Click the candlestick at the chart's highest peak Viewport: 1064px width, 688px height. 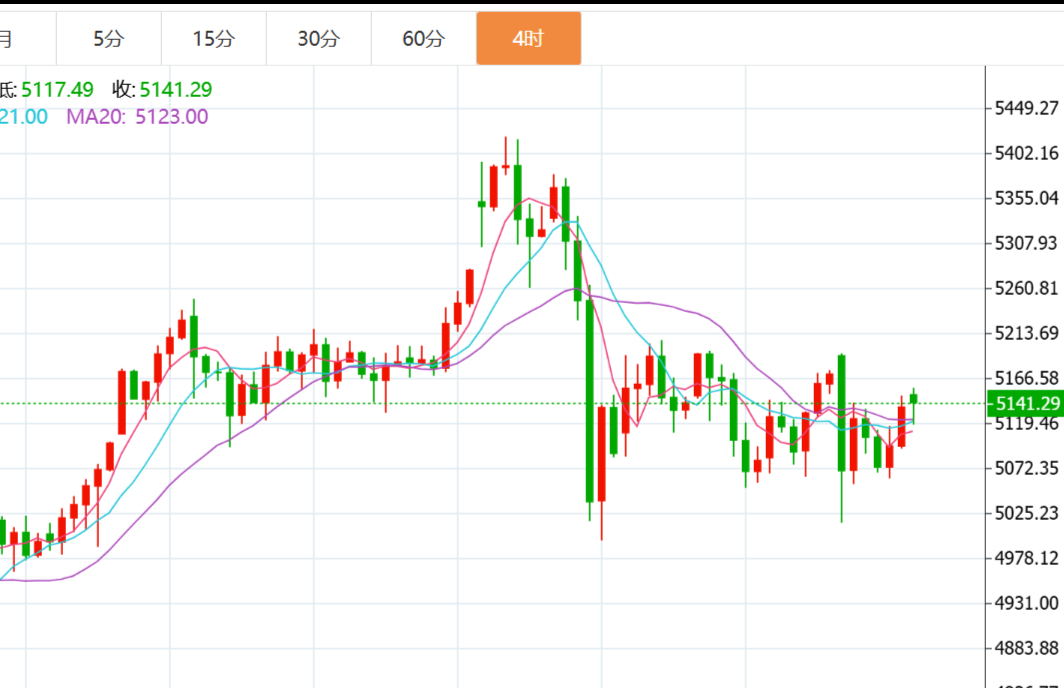(x=506, y=167)
